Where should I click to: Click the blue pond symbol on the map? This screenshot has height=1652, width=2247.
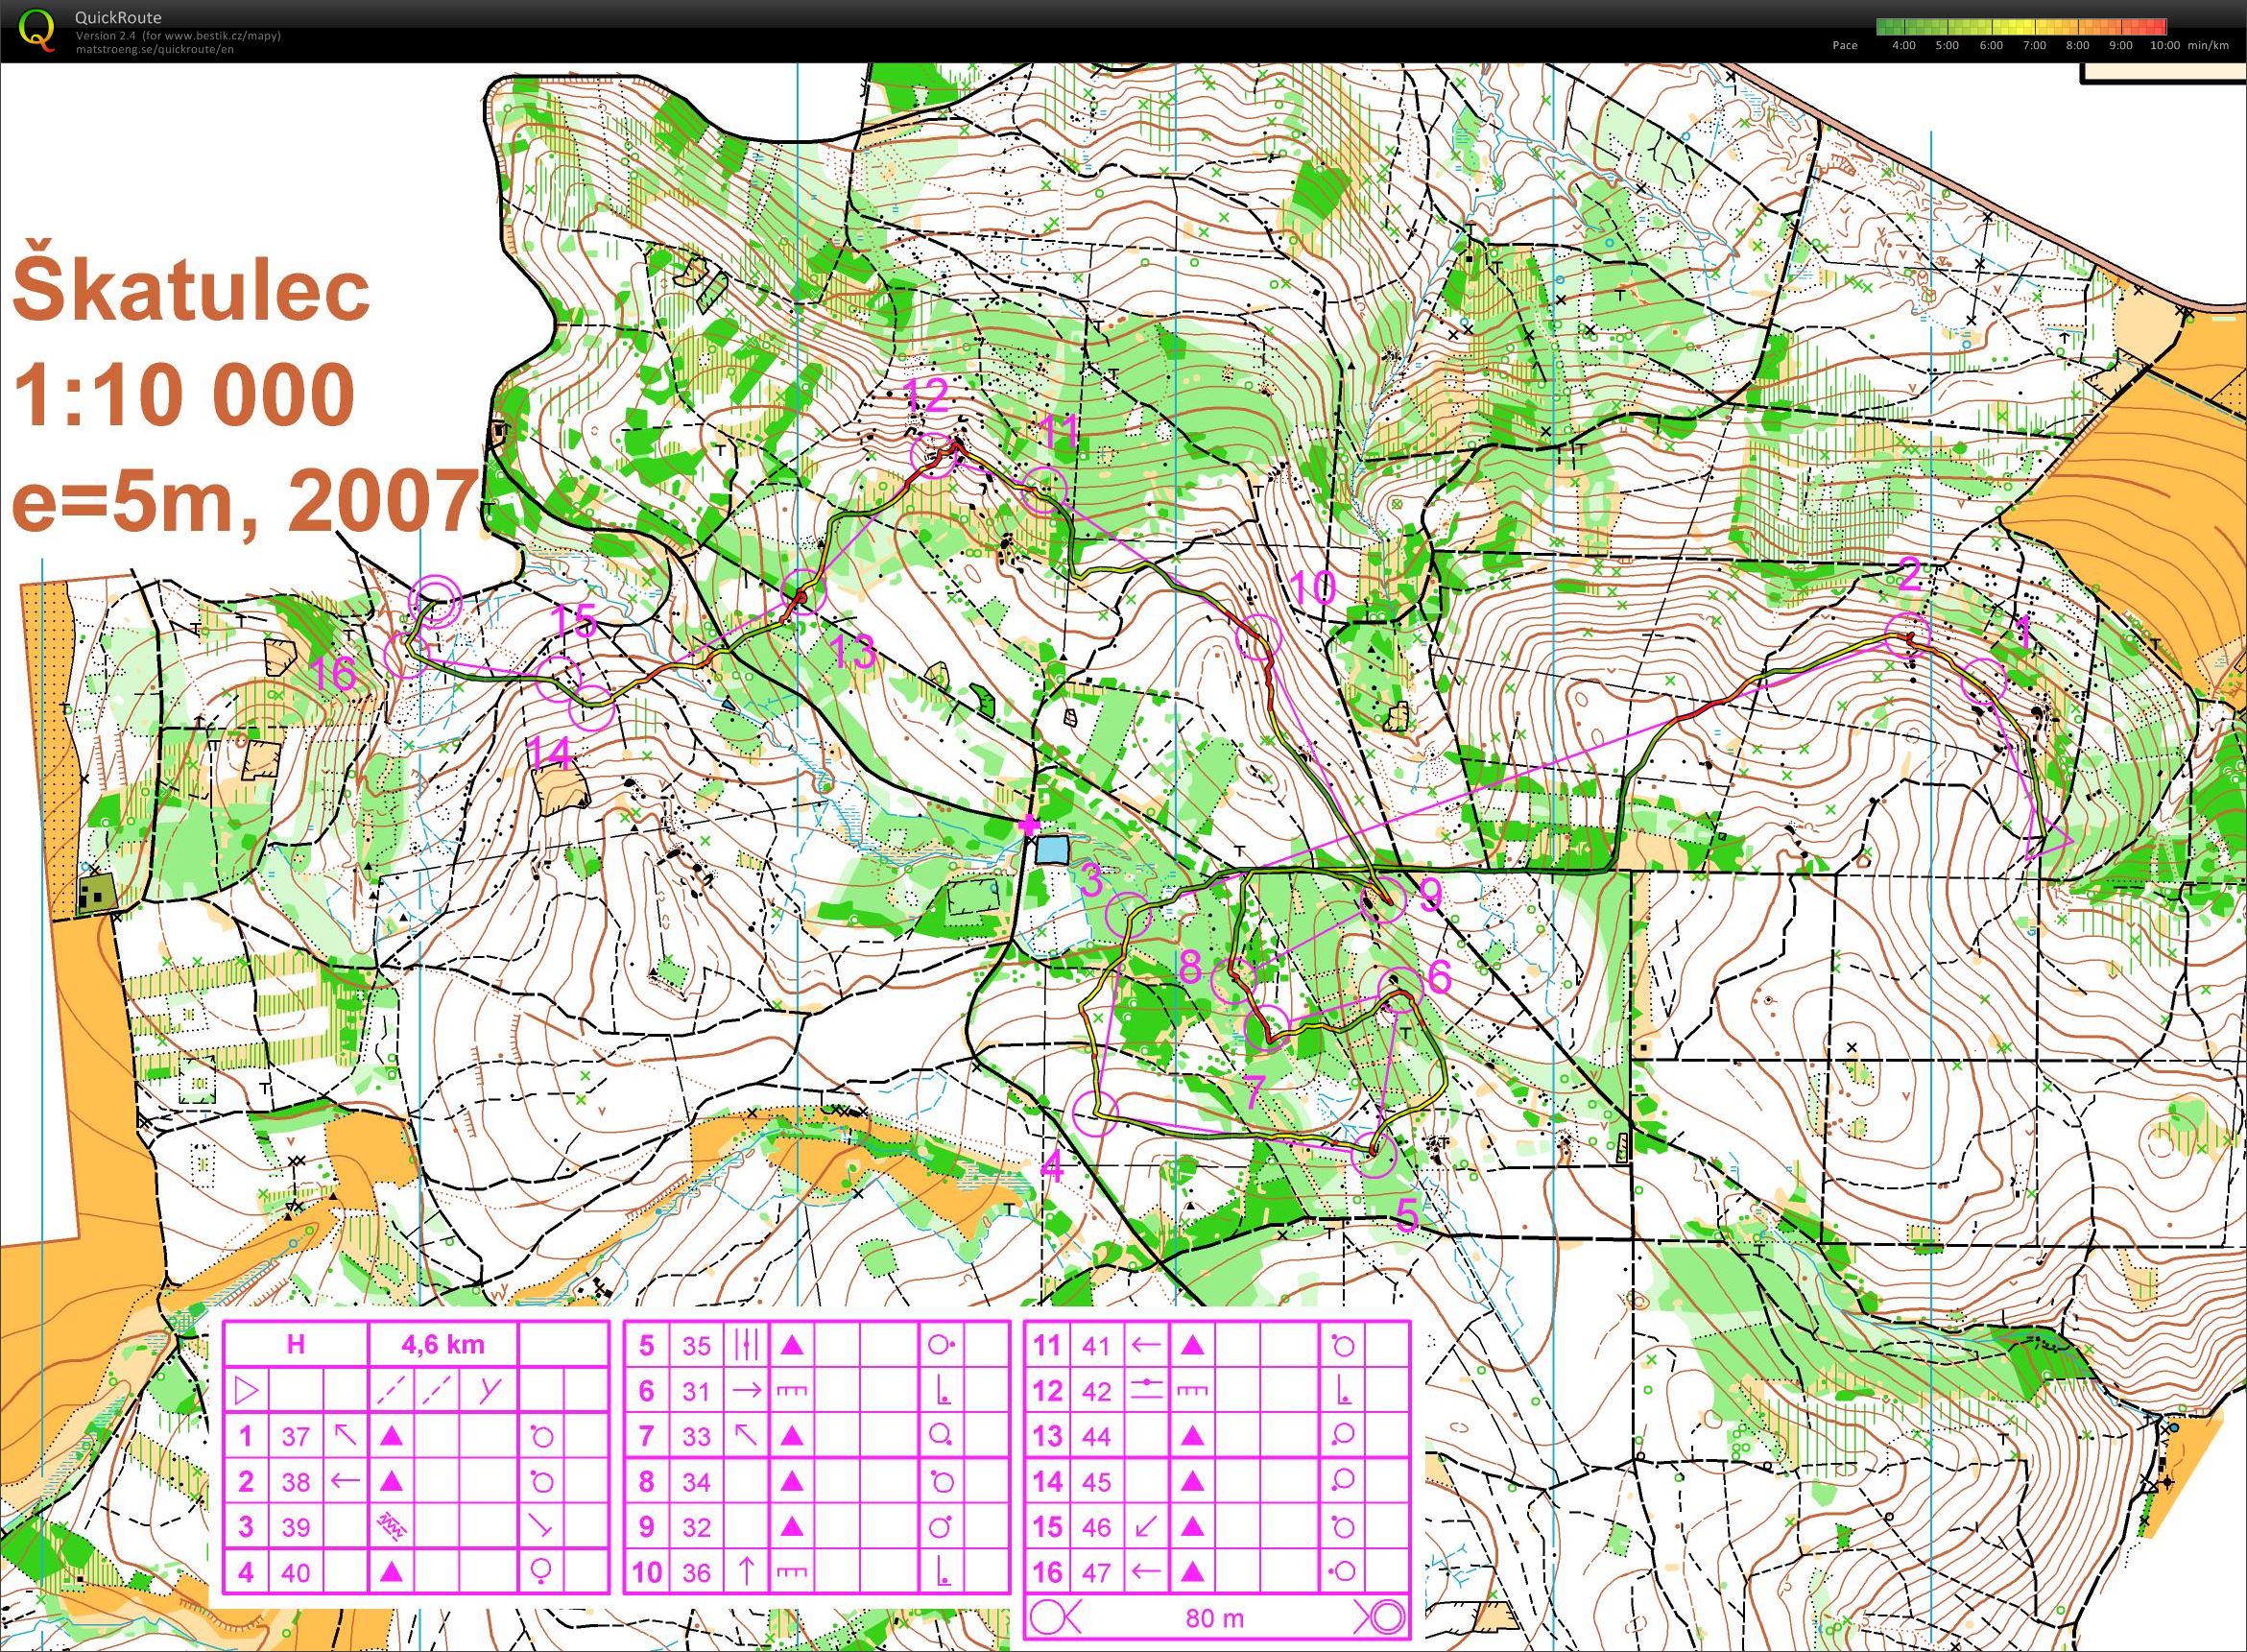(1051, 851)
